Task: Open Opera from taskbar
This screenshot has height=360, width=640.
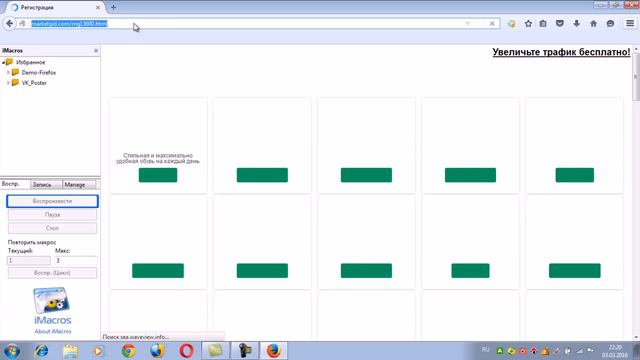Action: [186, 351]
